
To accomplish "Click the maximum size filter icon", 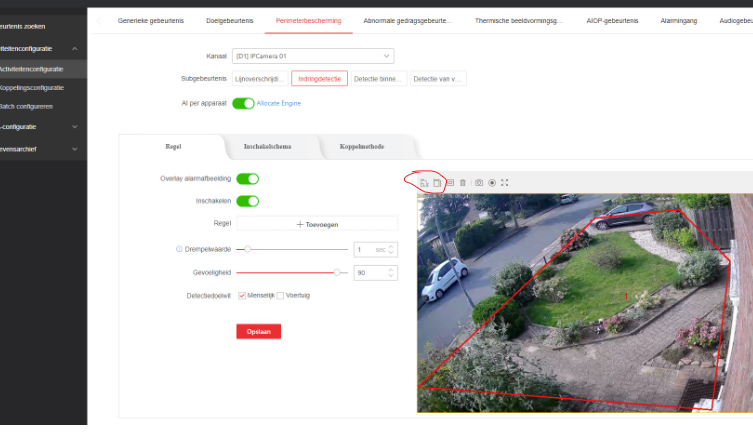I will point(437,183).
